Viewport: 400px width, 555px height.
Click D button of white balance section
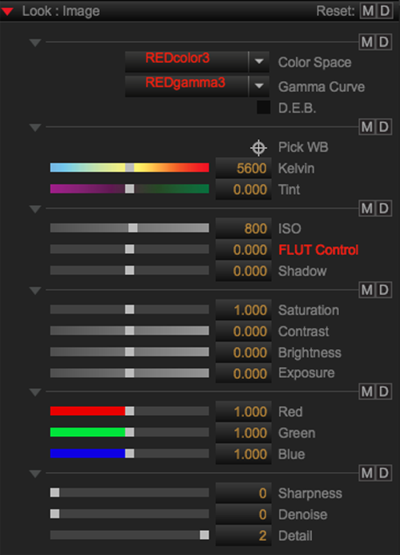point(384,127)
